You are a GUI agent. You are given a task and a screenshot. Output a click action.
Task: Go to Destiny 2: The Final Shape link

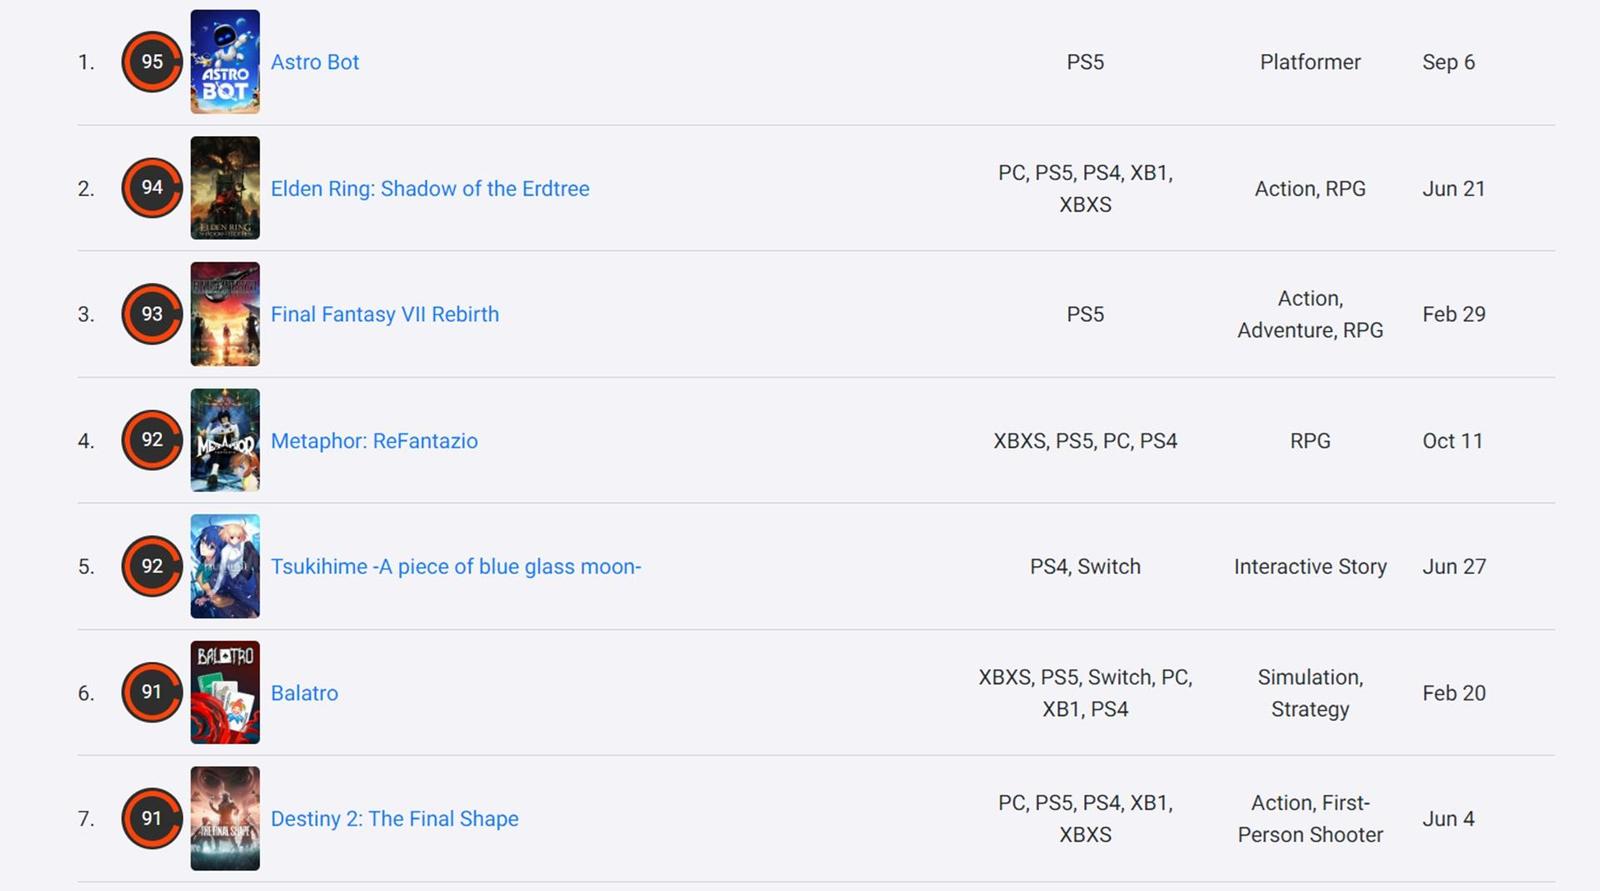(x=395, y=819)
